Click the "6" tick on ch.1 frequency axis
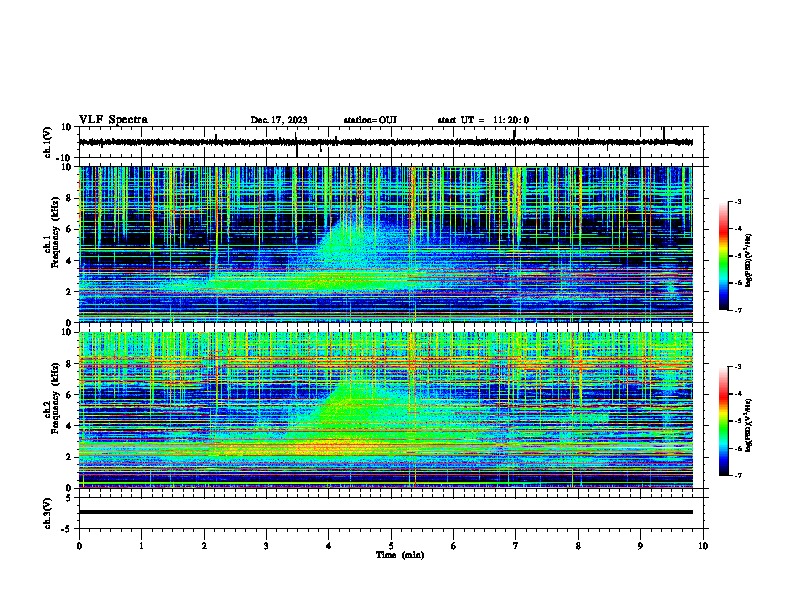The width and height of the screenshot is (792, 612). (x=69, y=229)
